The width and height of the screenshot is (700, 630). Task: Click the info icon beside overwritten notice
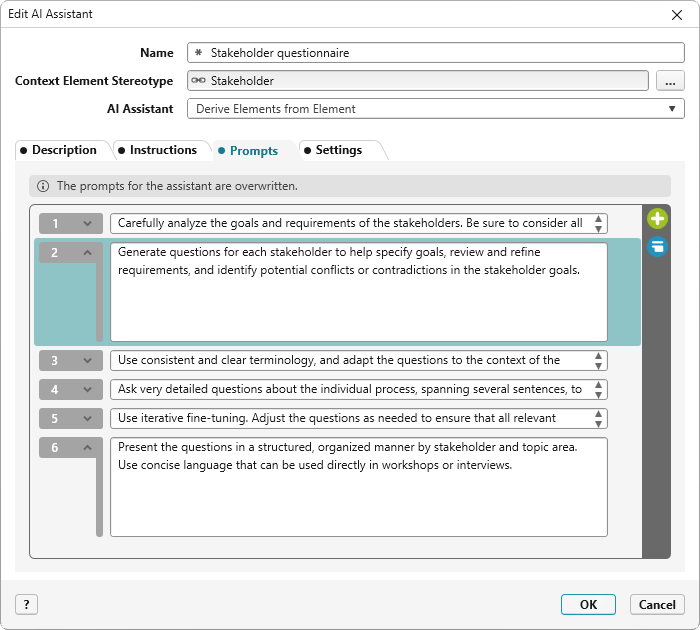[43, 186]
